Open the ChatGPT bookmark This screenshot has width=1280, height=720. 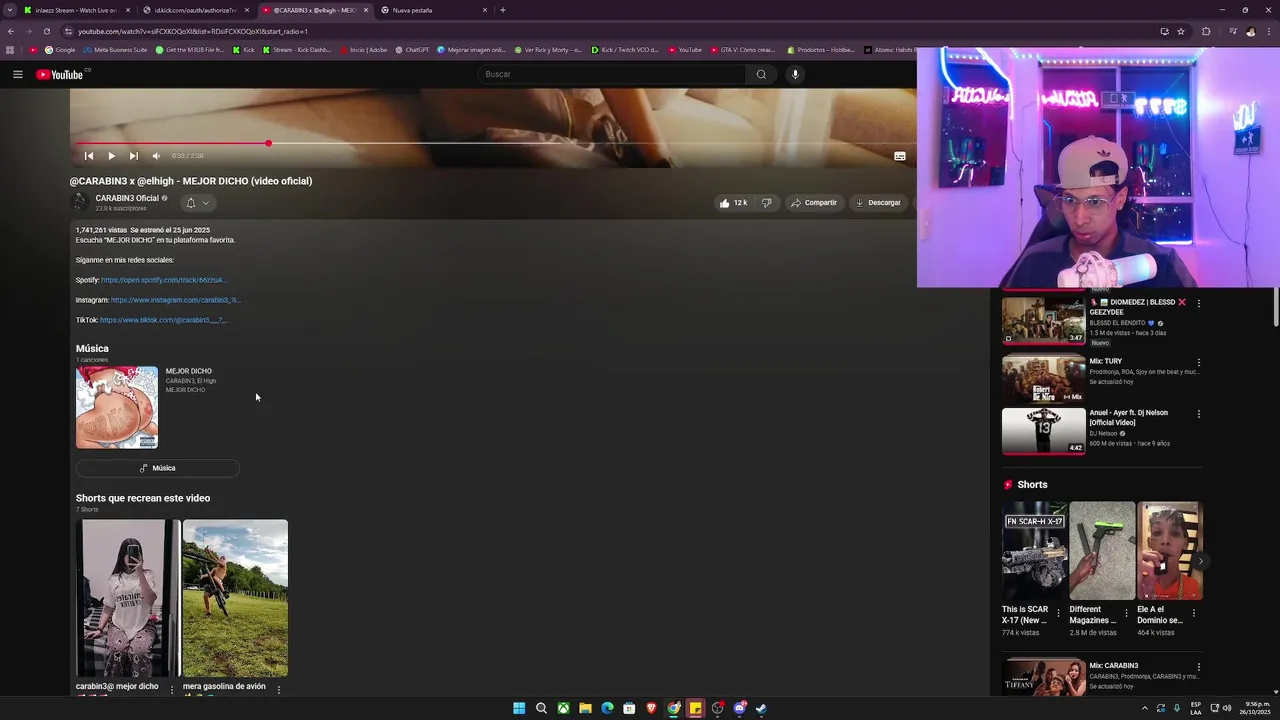412,50
